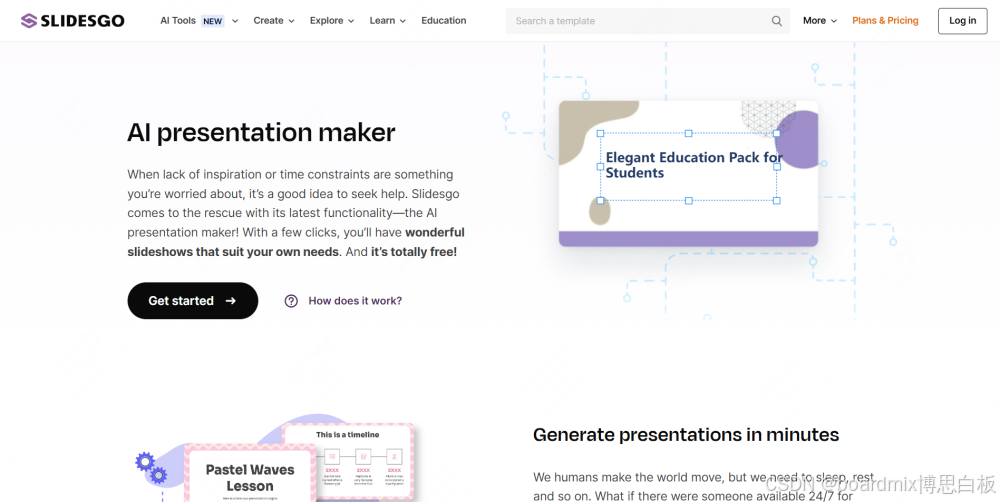Click the question mark help icon
Image resolution: width=1000 pixels, height=502 pixels.
tap(291, 301)
